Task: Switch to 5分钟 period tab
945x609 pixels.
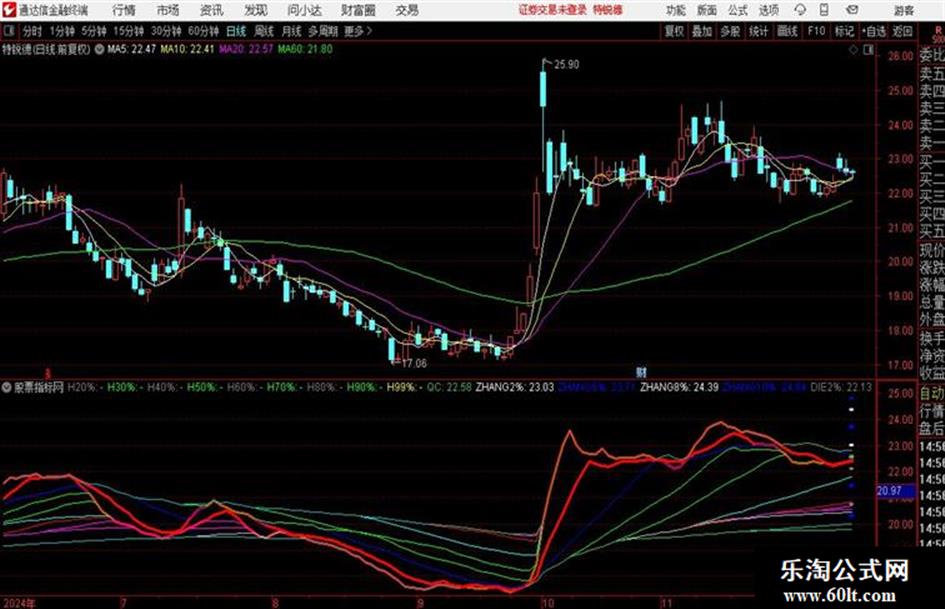Action: (94, 31)
